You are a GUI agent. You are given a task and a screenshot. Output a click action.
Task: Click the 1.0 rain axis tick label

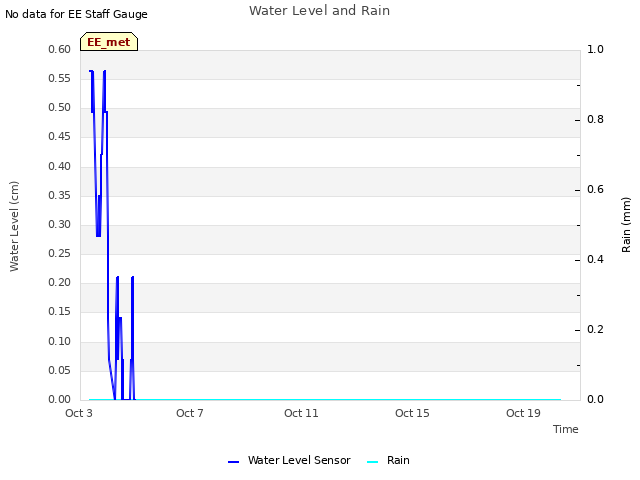pyautogui.click(x=596, y=49)
